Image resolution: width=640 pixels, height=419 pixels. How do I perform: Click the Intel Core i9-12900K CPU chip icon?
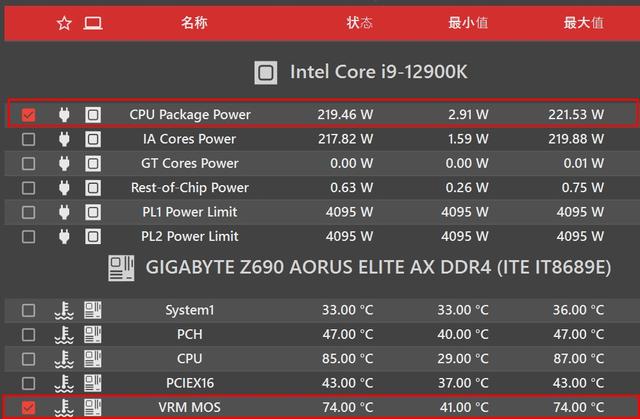266,73
